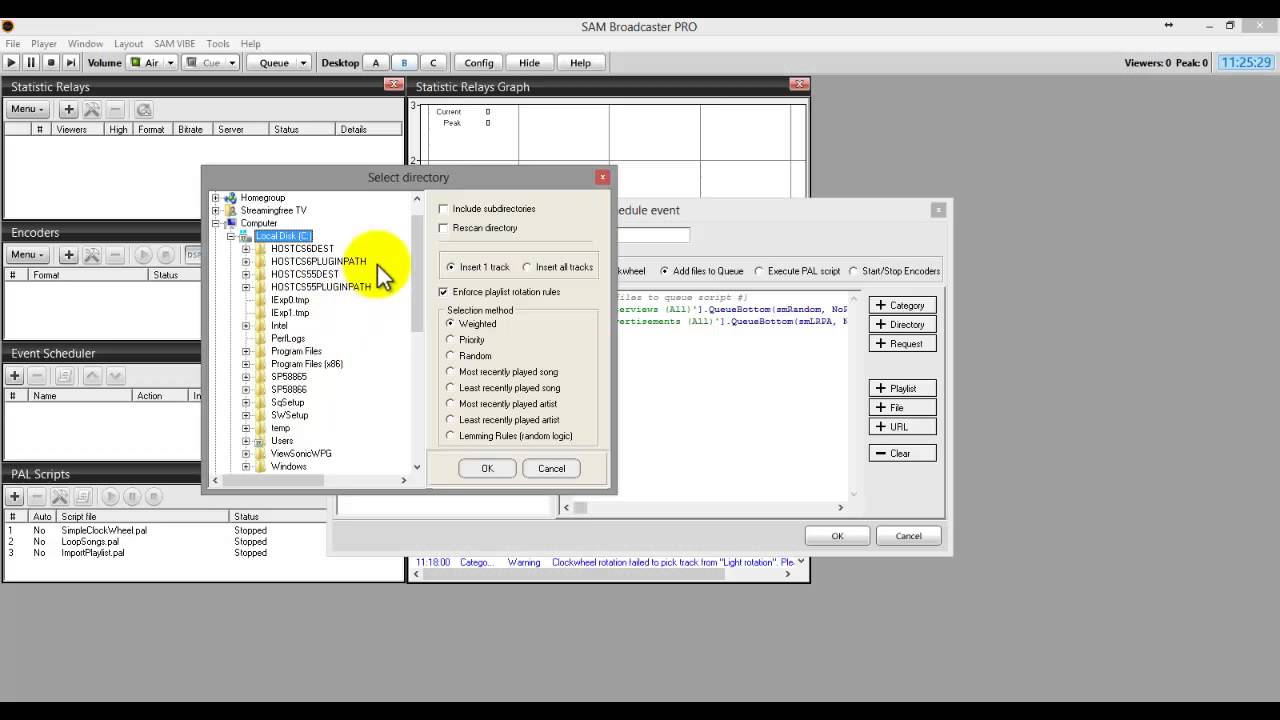Click the remove (minus) icon in Statistic Relays

(115, 109)
